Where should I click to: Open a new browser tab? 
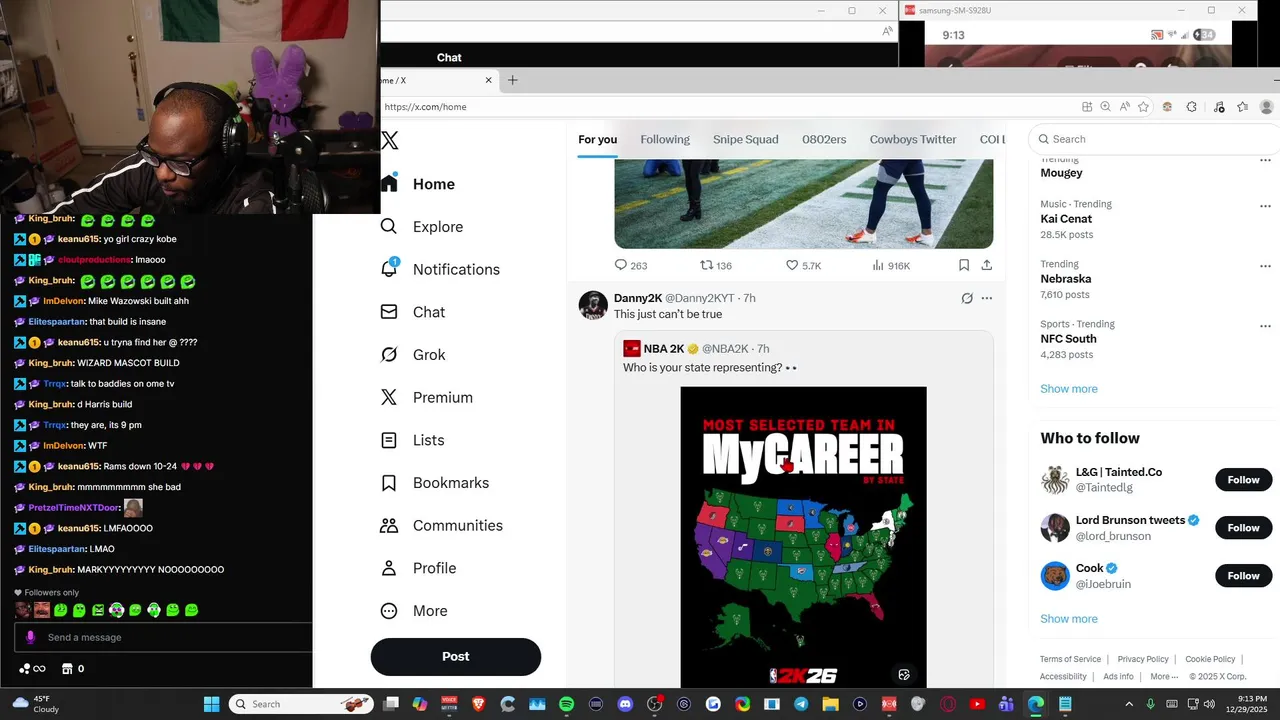(x=513, y=80)
